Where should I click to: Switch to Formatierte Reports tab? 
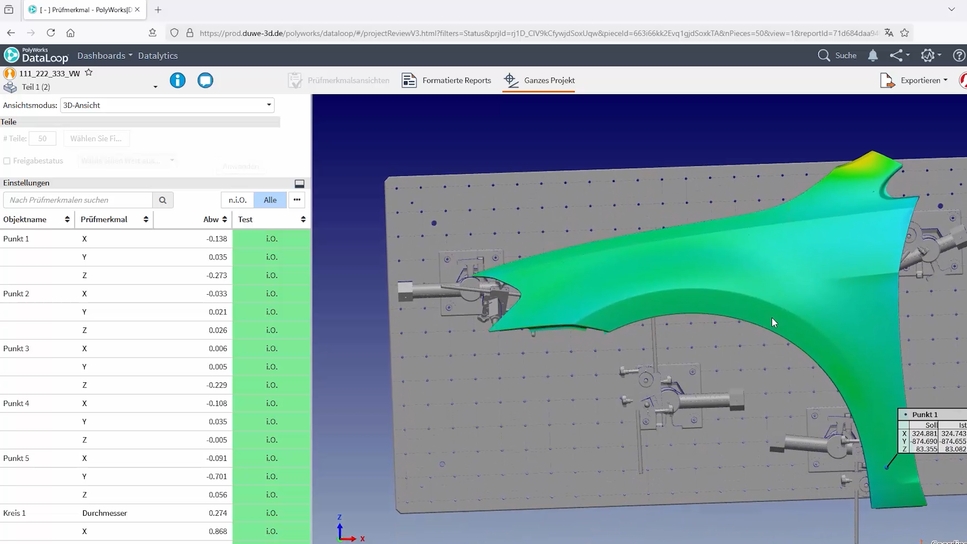pos(446,80)
